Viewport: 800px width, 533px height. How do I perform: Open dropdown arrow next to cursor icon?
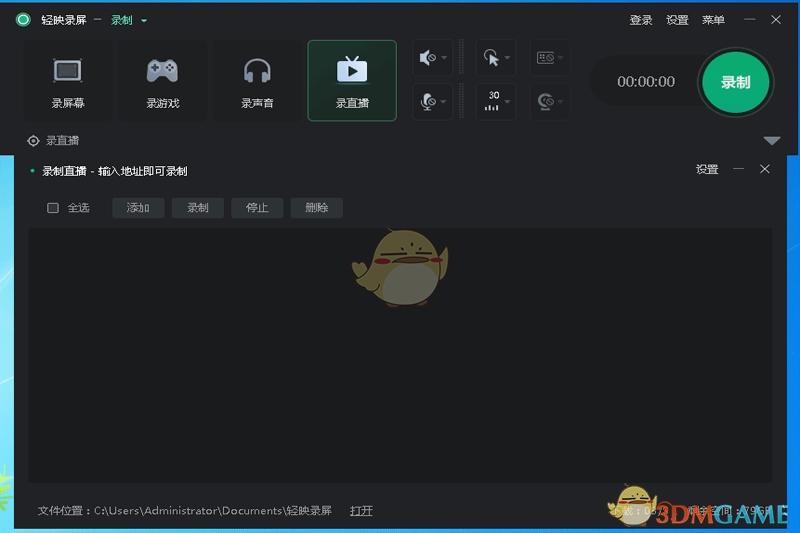507,58
